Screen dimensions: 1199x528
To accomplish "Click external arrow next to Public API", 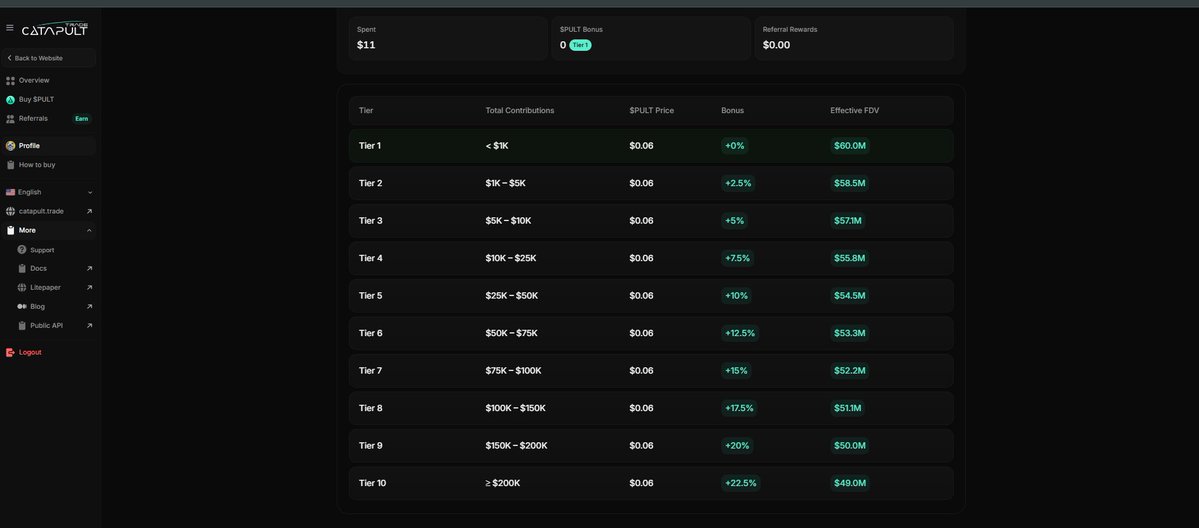I will (89, 326).
